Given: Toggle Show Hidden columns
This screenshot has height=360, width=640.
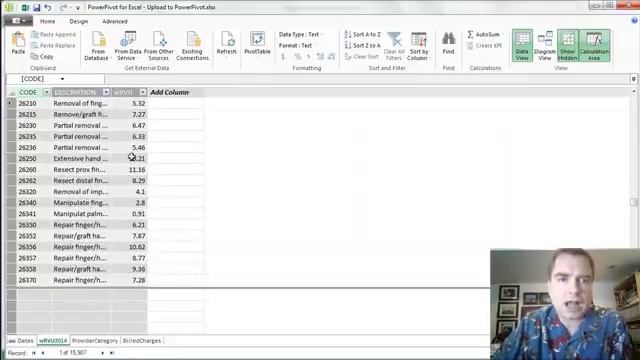Looking at the screenshot, I should [567, 46].
